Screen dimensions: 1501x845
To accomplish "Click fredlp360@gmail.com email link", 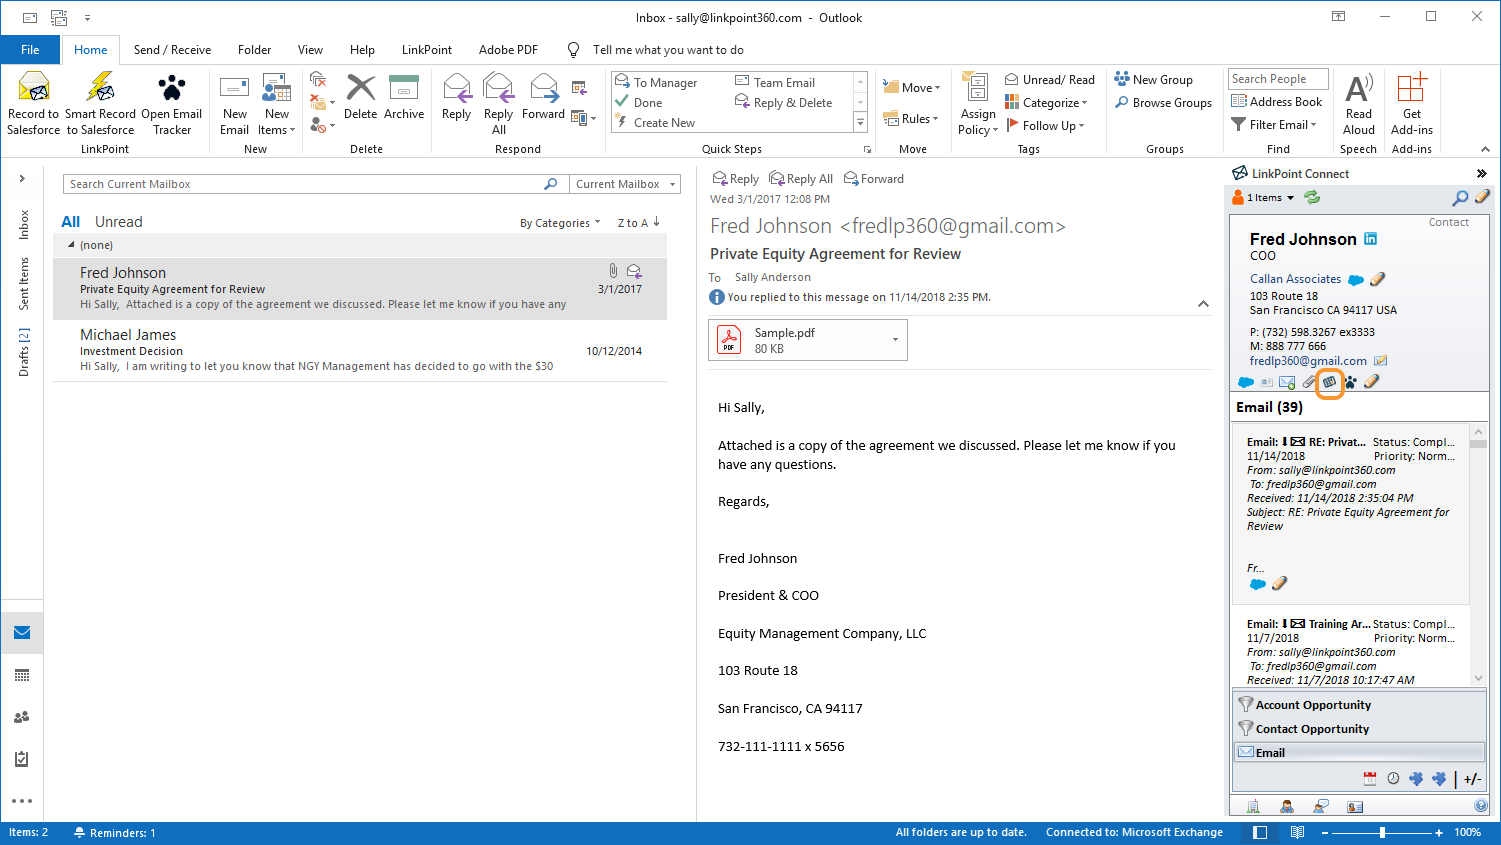I will [1308, 361].
